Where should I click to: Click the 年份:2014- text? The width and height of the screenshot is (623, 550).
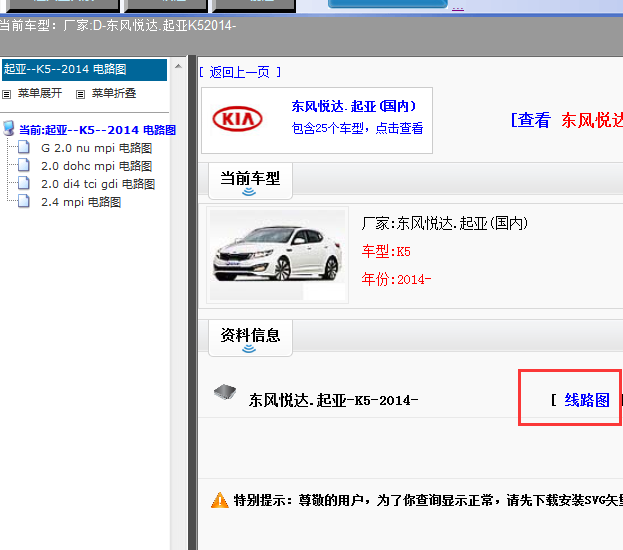(396, 279)
